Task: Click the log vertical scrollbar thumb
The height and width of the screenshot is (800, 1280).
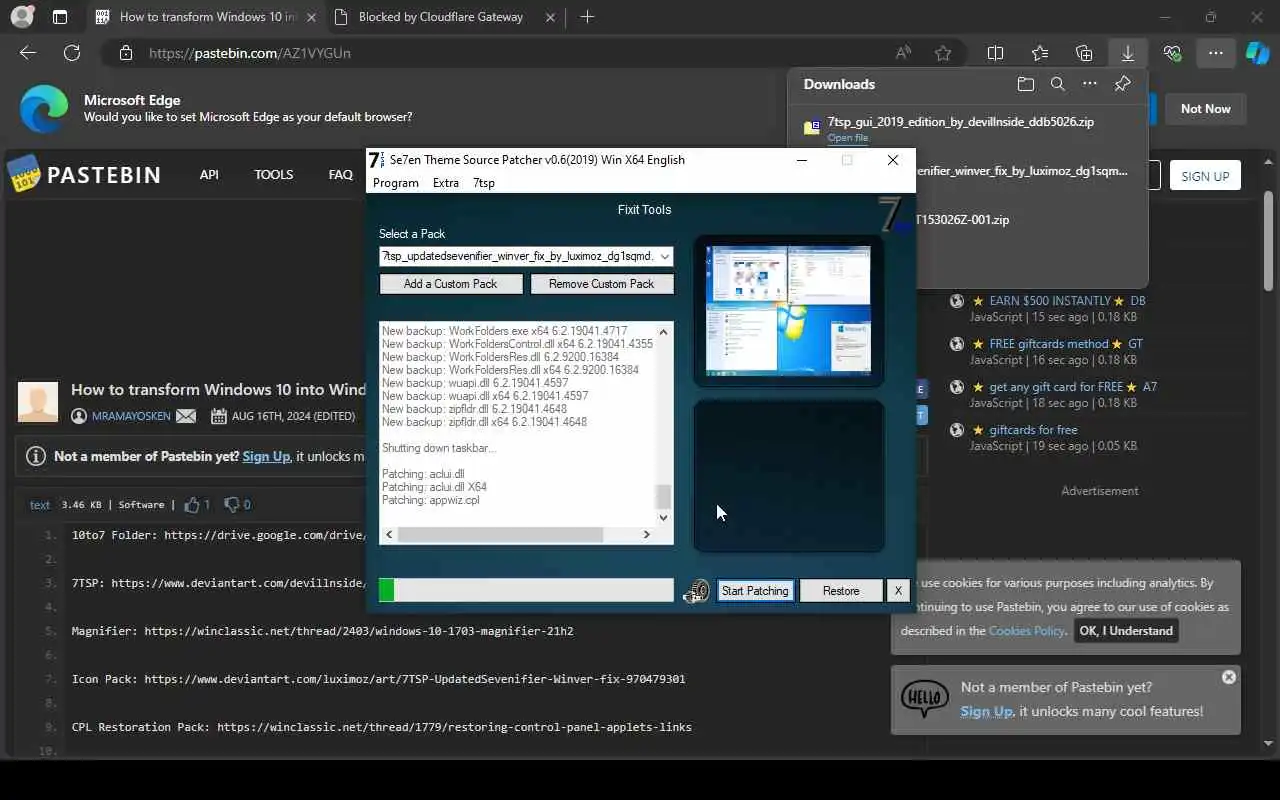Action: pyautogui.click(x=663, y=497)
